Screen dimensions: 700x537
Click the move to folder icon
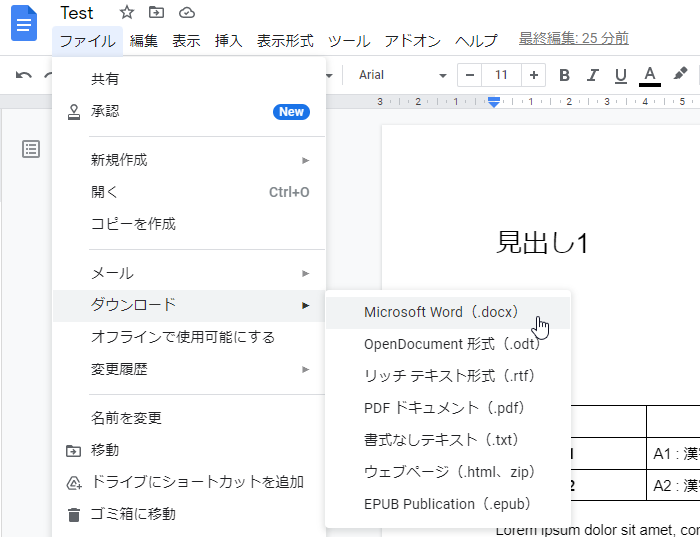(156, 13)
